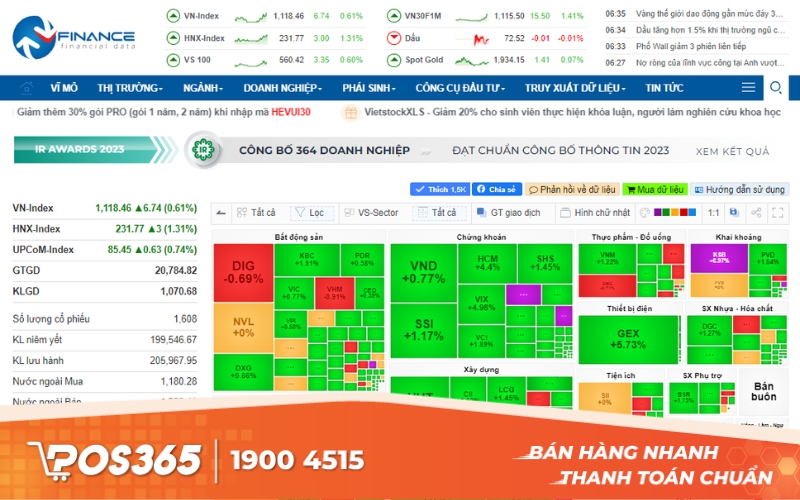Image resolution: width=800 pixels, height=500 pixels.
Task: Click the NVL +0% heatmap tile
Action: click(x=243, y=328)
